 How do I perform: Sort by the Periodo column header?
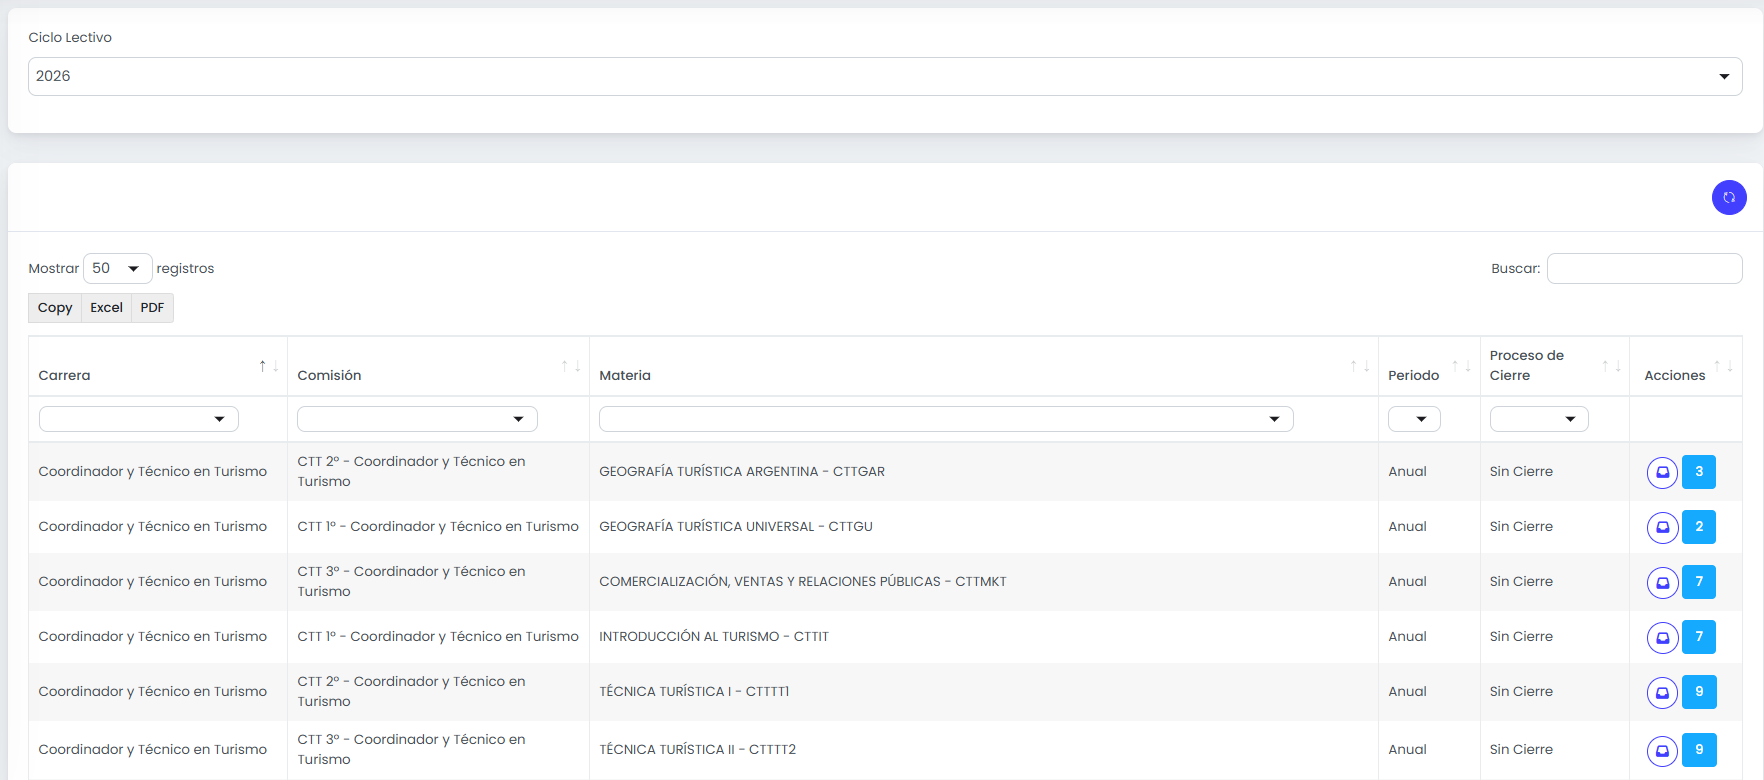(x=1429, y=367)
